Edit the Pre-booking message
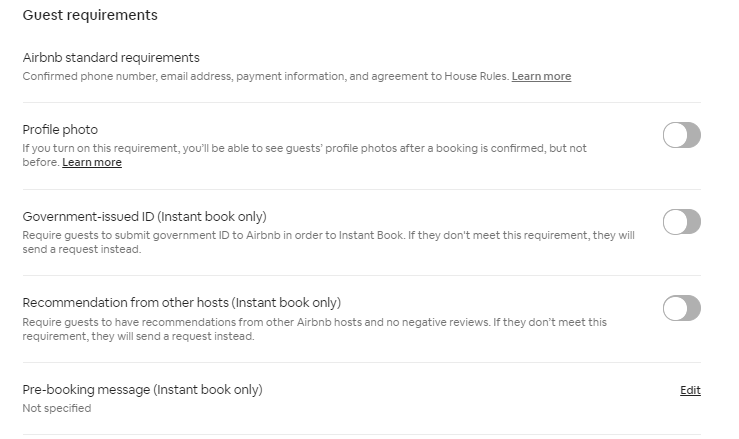 690,390
